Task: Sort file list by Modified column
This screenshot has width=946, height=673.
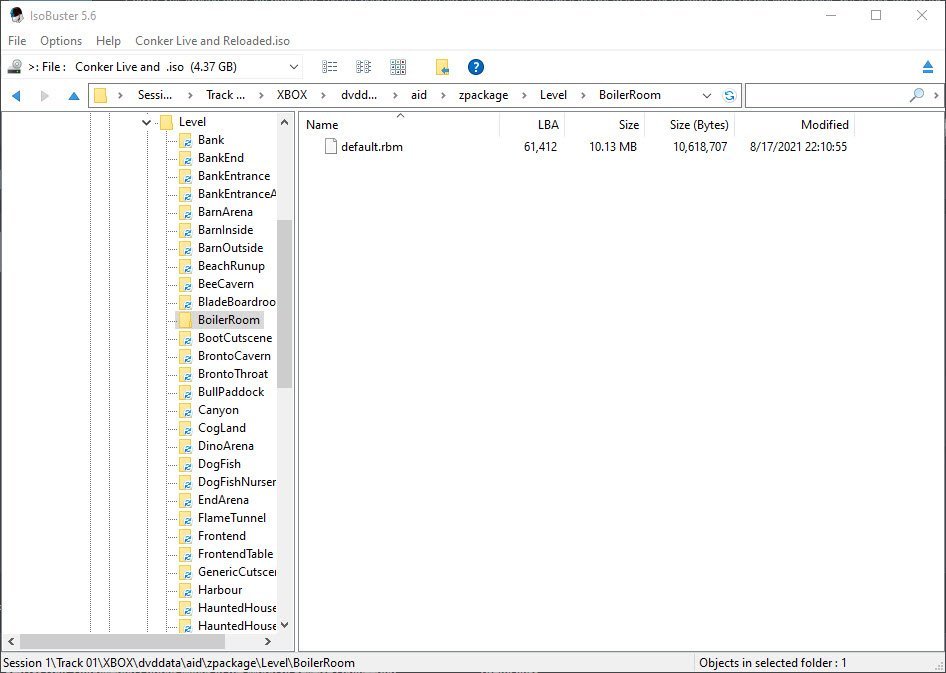Action: (824, 125)
